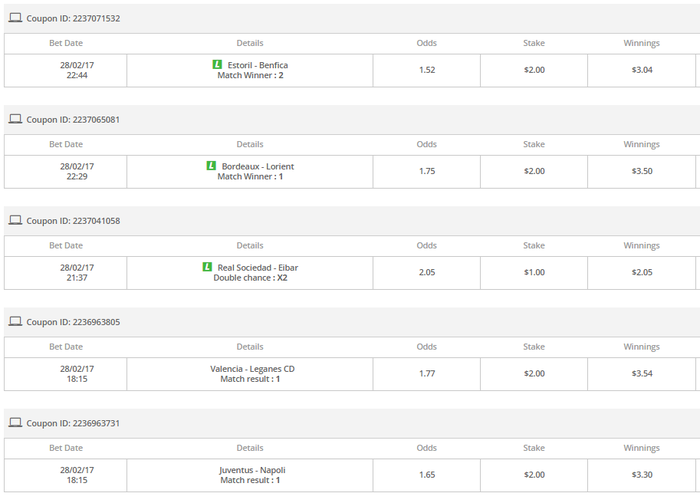
Task: Click laptop icon beside Coupon ID 2237065081
Action: coord(15,119)
